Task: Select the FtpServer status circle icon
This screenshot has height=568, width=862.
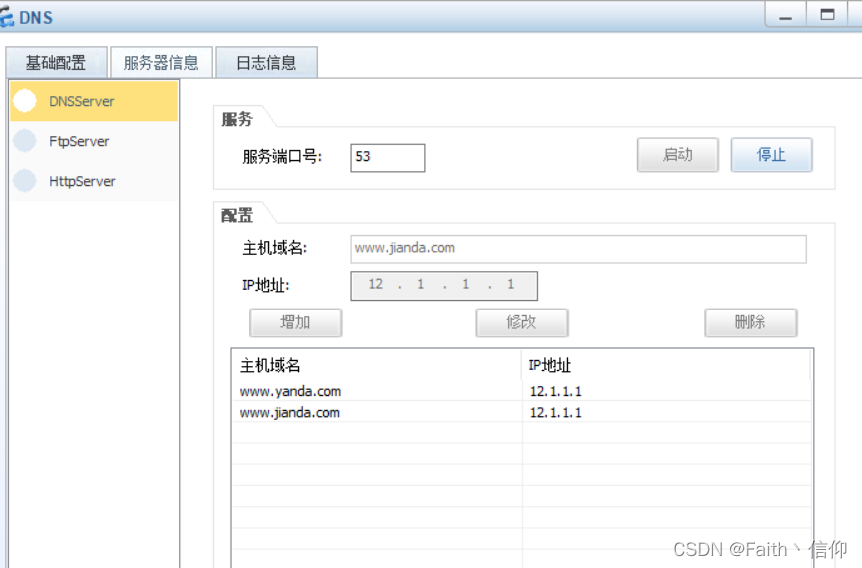Action: pos(25,141)
